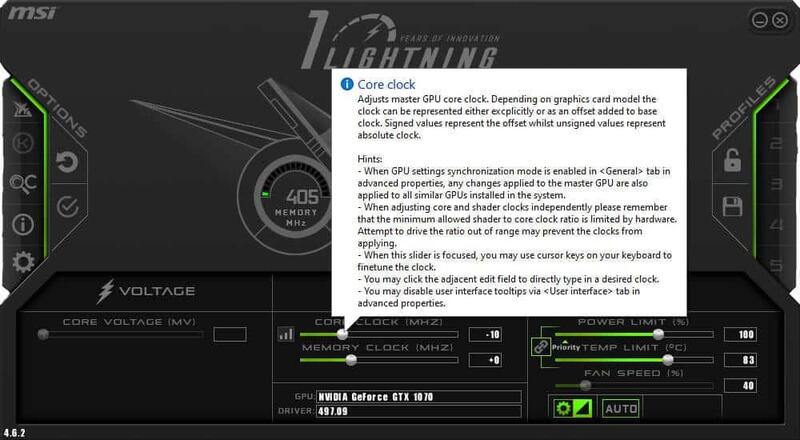Save profile with the floppy disk icon
The image size is (800, 440).
click(732, 207)
